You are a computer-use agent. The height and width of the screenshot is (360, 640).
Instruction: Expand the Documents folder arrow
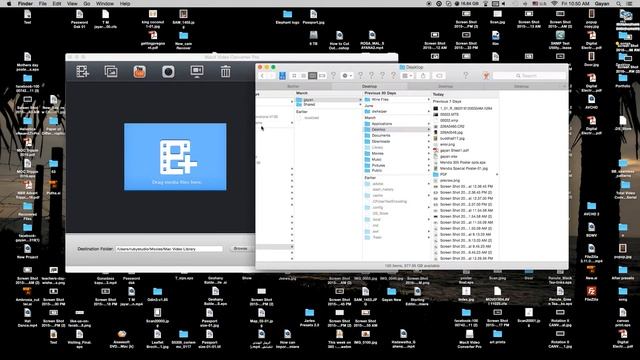pyautogui.click(x=429, y=136)
